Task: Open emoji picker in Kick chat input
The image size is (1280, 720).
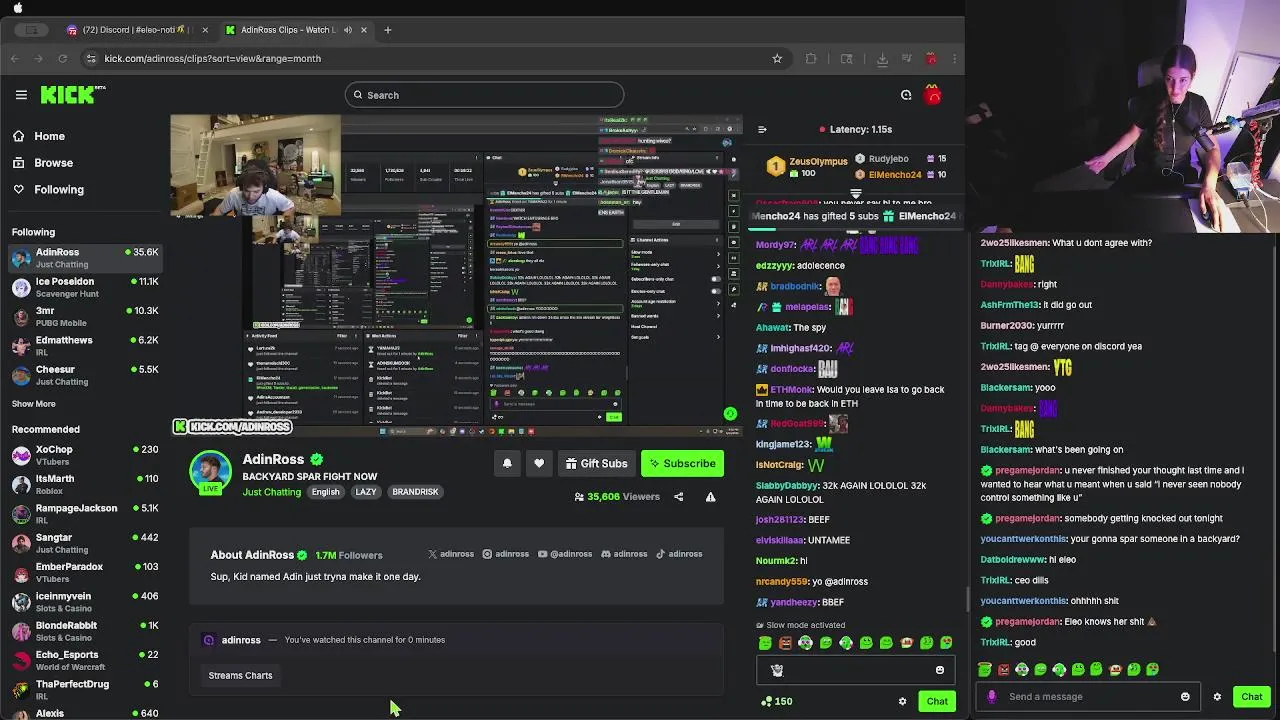Action: point(939,670)
